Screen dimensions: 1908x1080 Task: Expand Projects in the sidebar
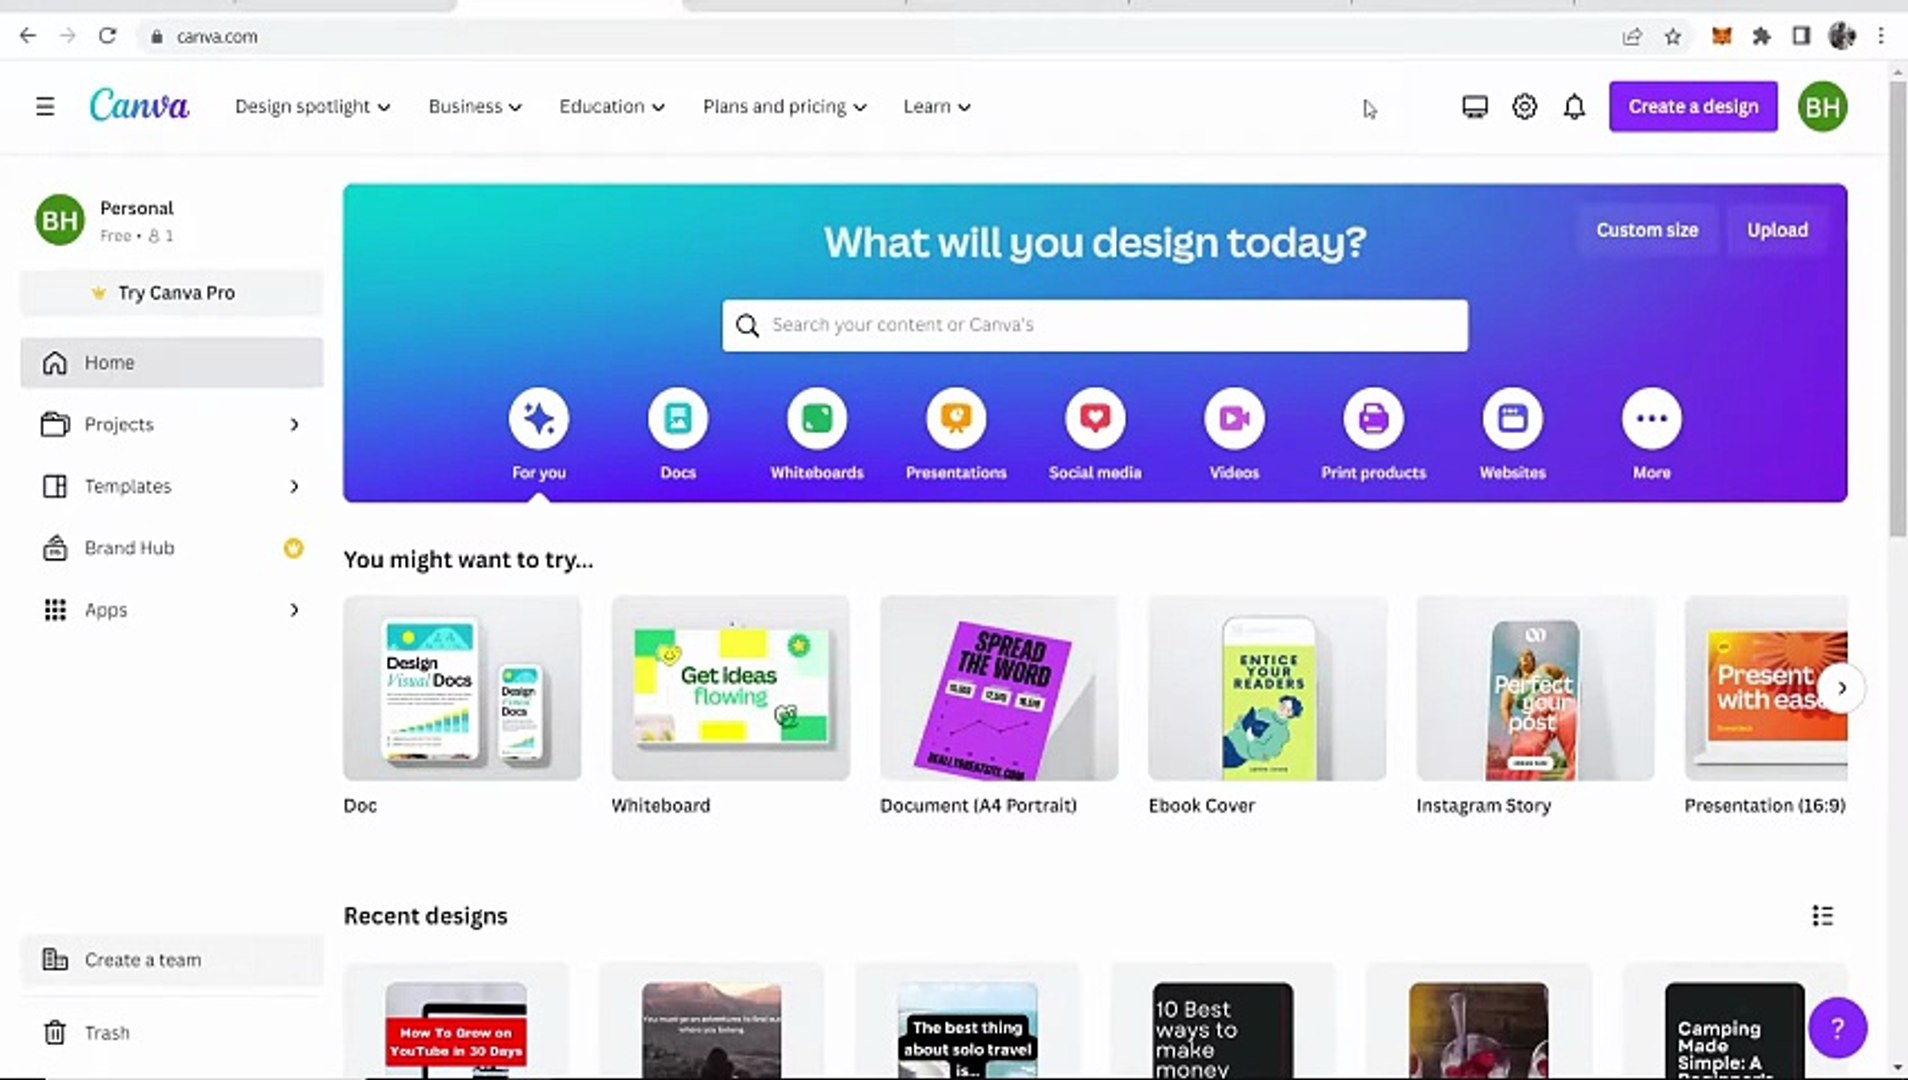[118, 424]
